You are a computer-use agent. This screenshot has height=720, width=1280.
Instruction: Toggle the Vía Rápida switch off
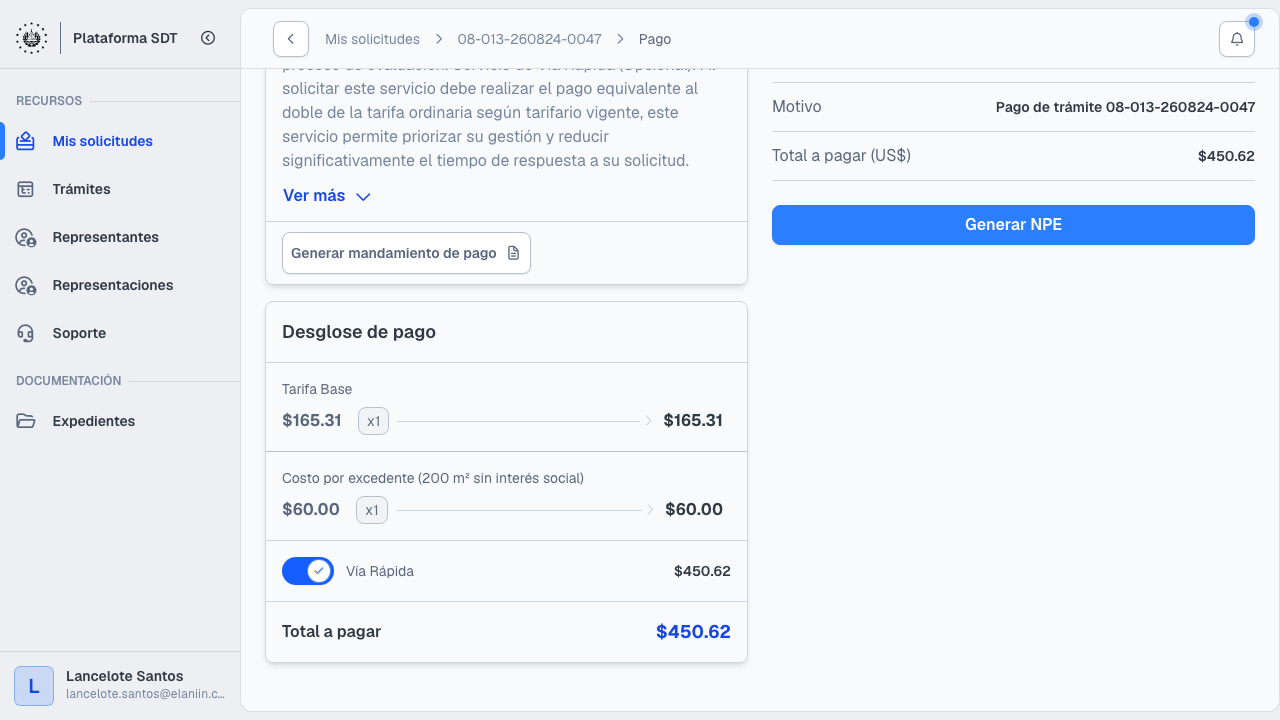pos(308,571)
